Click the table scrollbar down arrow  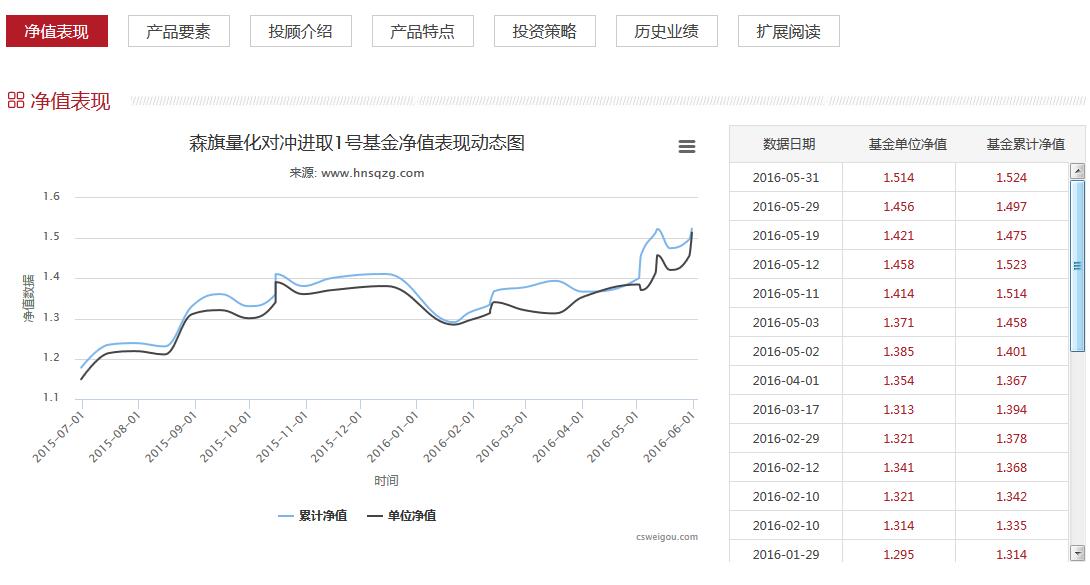1077,553
